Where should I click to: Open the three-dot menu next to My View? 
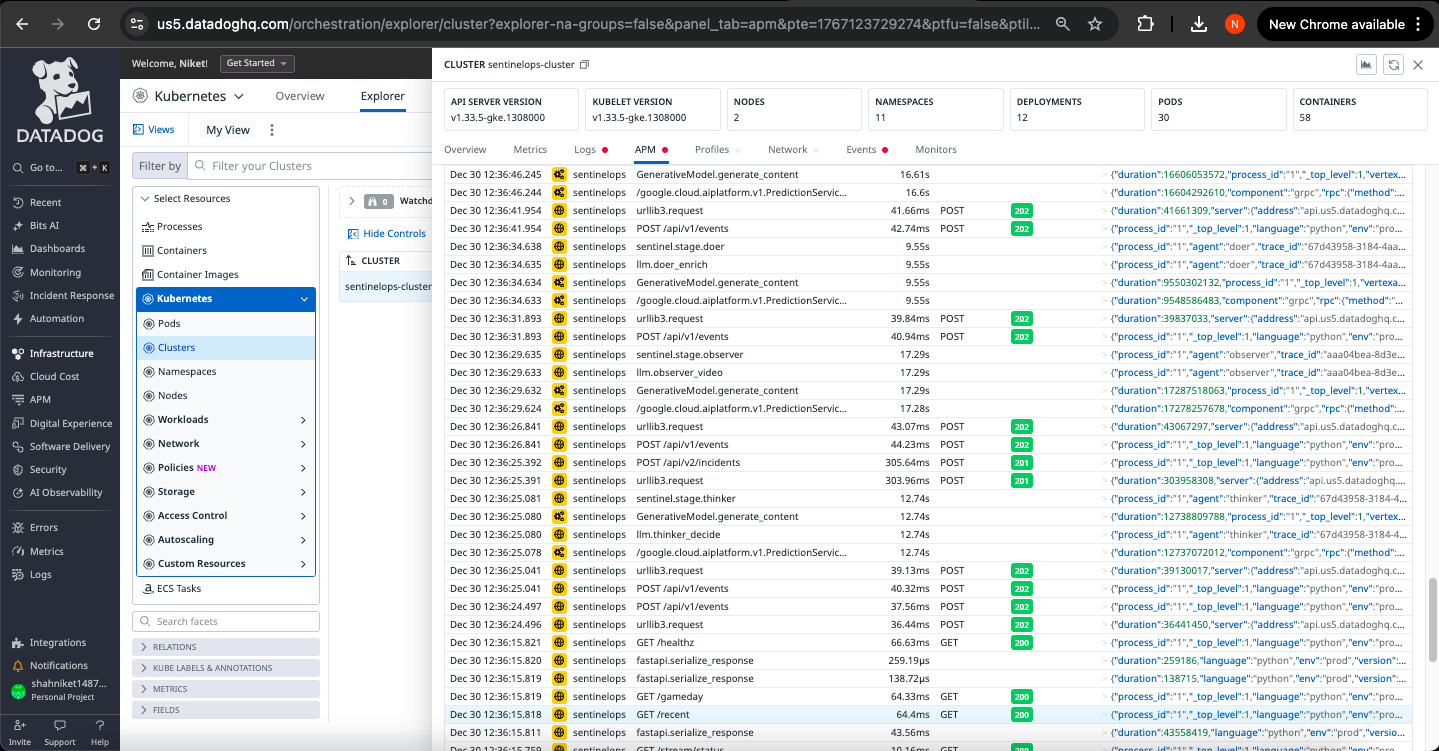point(272,130)
